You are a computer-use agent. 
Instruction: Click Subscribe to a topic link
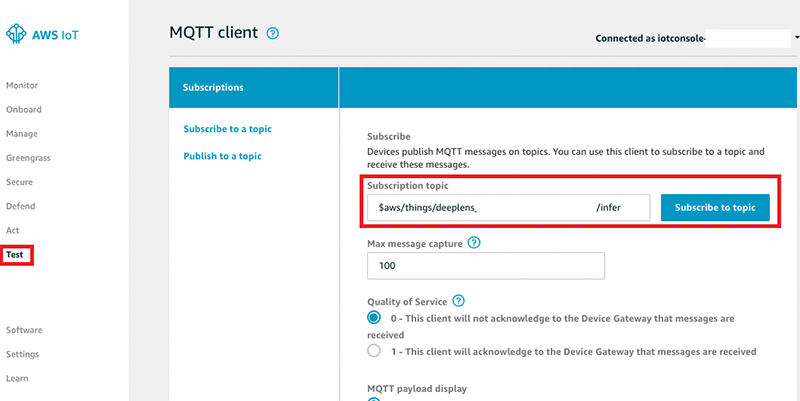click(x=228, y=129)
